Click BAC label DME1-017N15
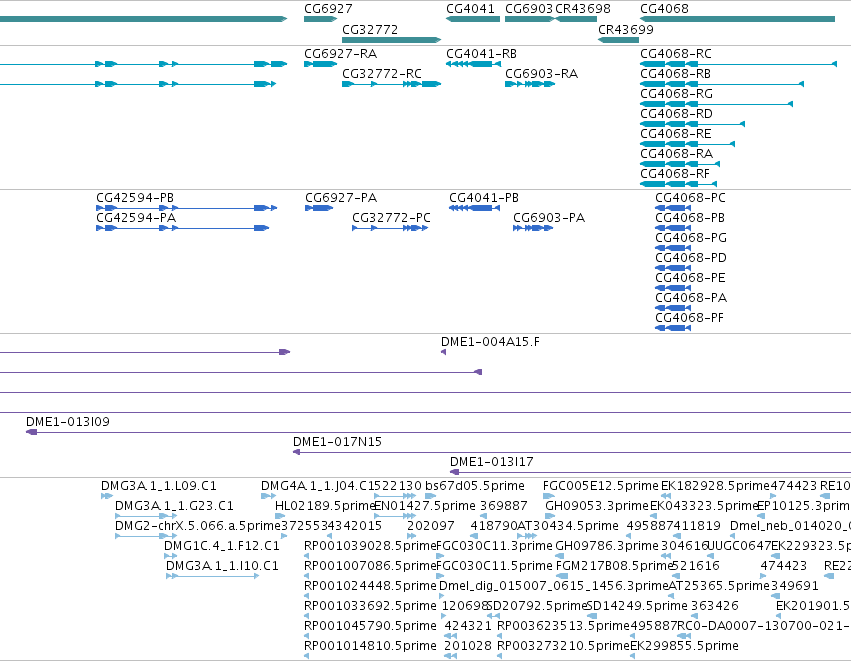Screen dimensions: 851x661 point(338,442)
